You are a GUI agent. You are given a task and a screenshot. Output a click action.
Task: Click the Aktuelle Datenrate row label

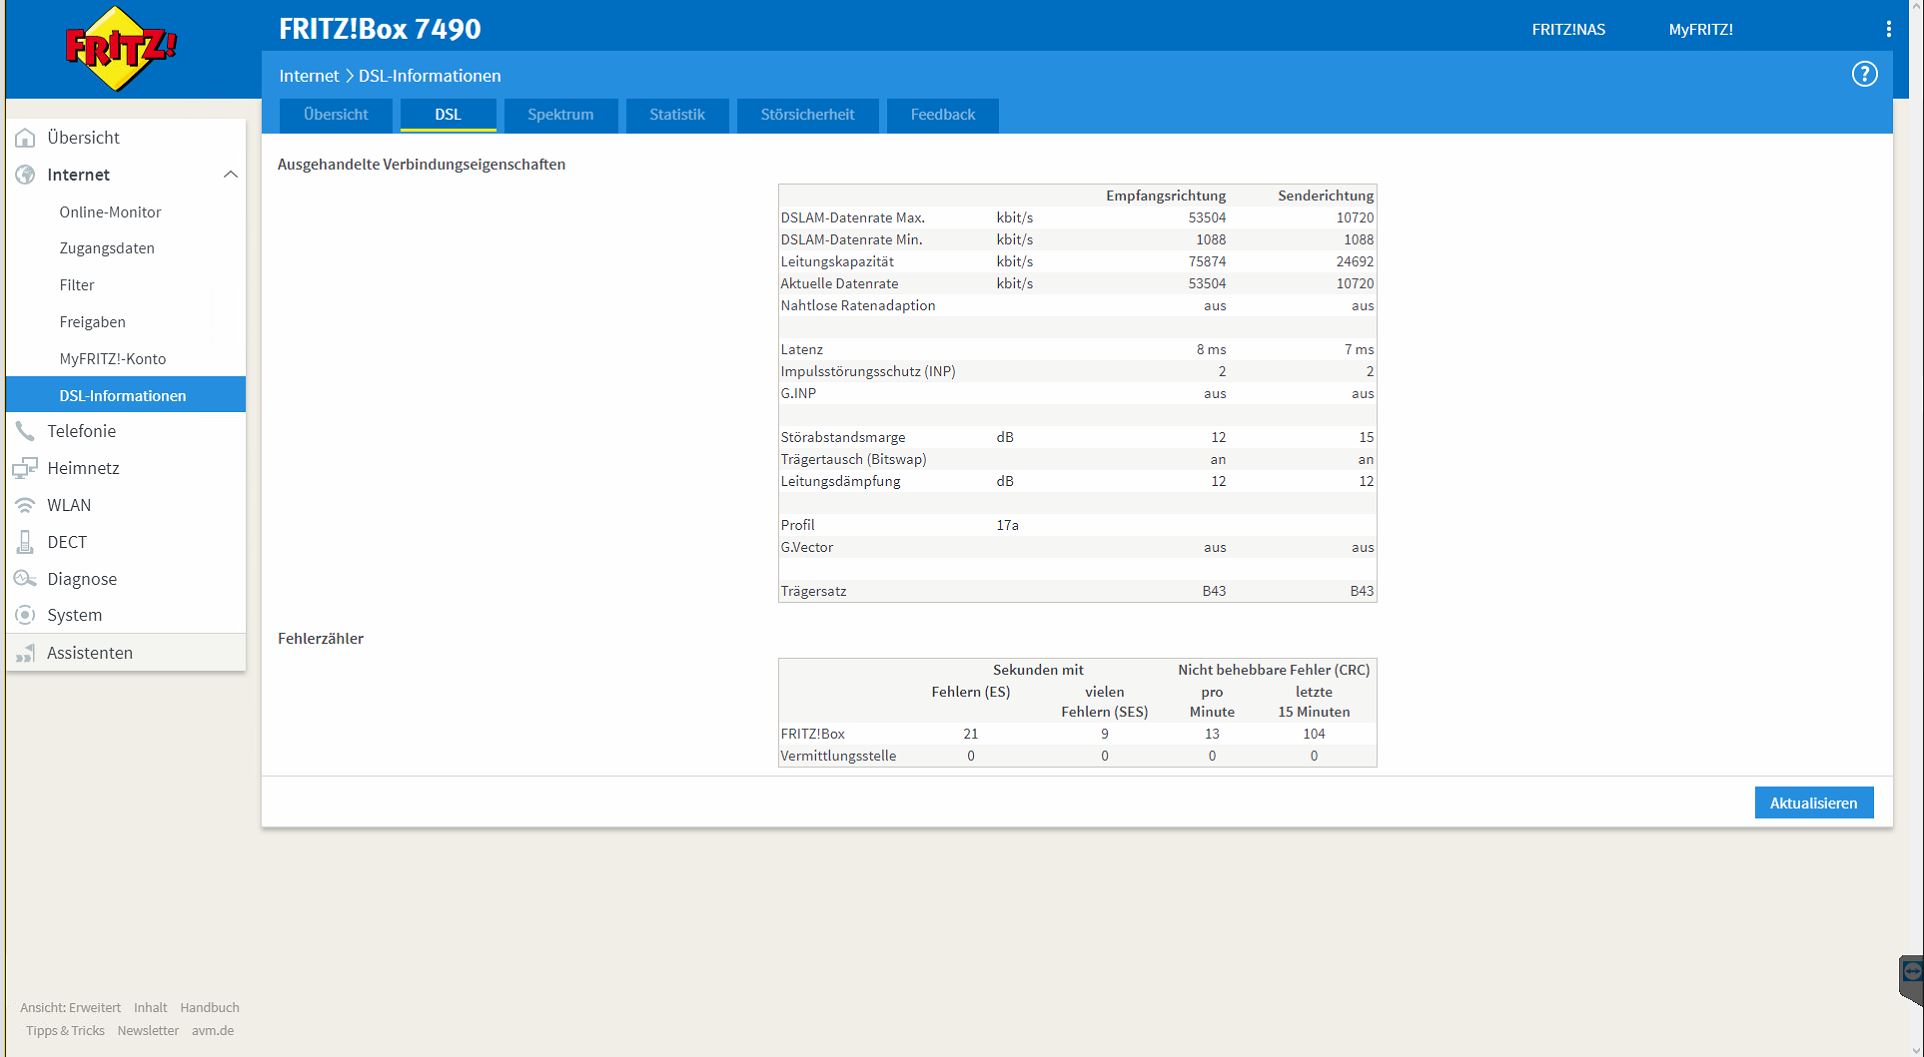pyautogui.click(x=839, y=284)
